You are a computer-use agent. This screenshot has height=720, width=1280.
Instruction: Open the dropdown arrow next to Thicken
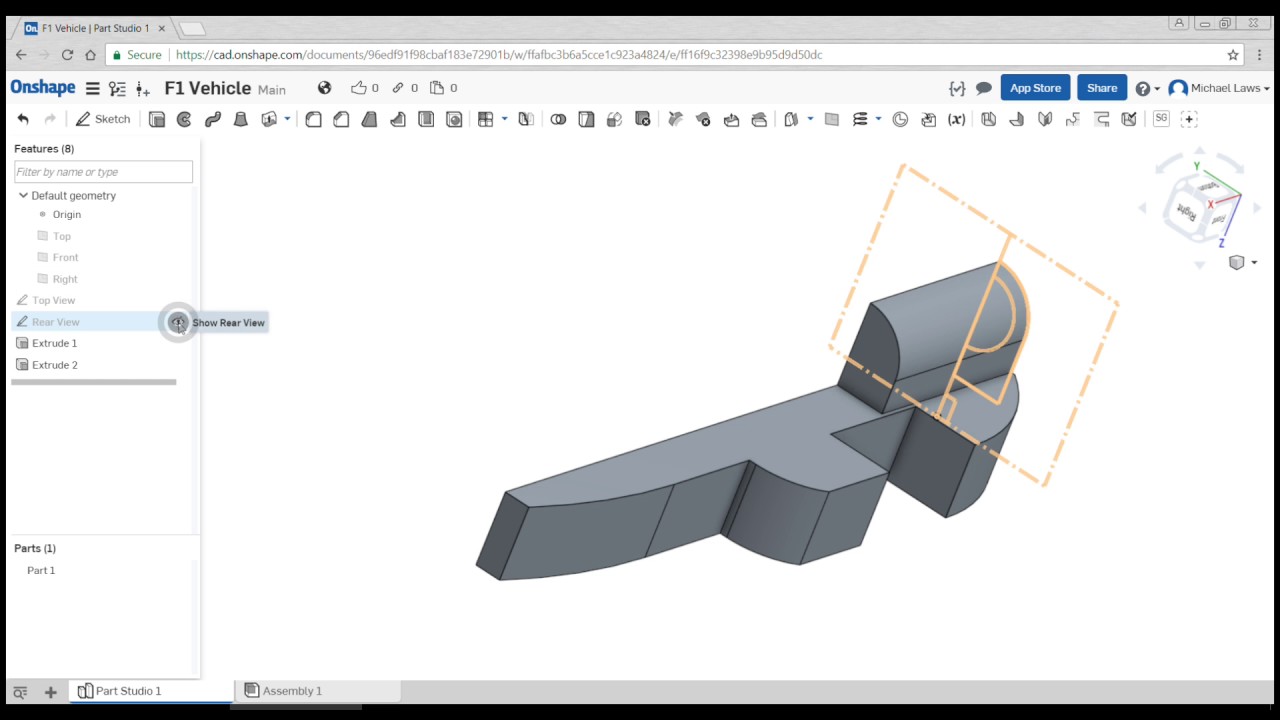(287, 119)
